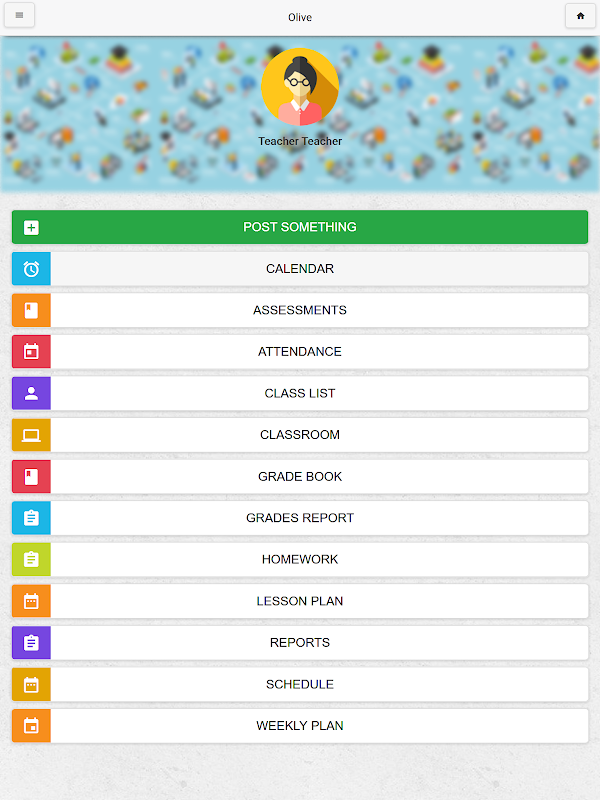
Task: Open the Grade Book entry
Action: 300,477
